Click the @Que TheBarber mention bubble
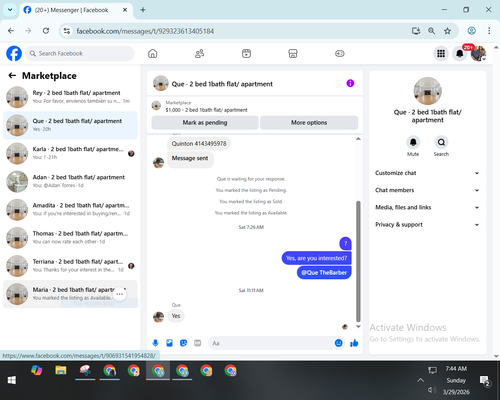 click(324, 273)
